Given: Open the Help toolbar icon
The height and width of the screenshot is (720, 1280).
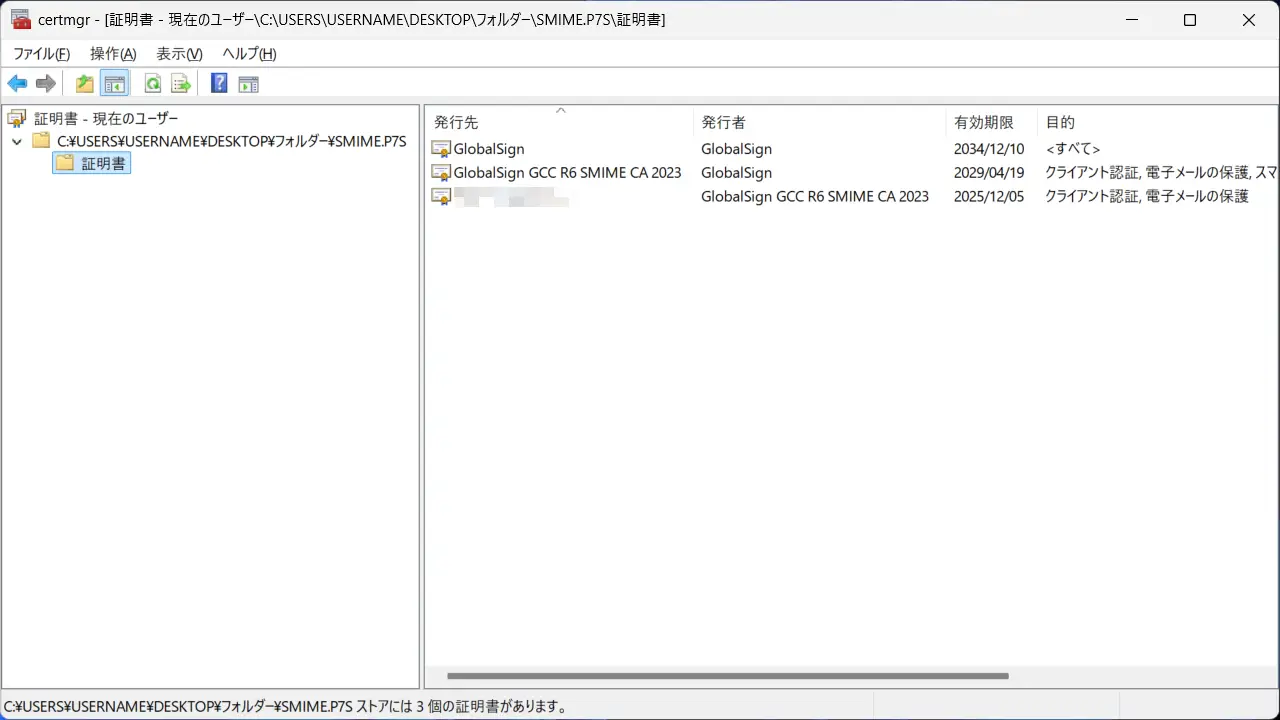Looking at the screenshot, I should pos(219,84).
